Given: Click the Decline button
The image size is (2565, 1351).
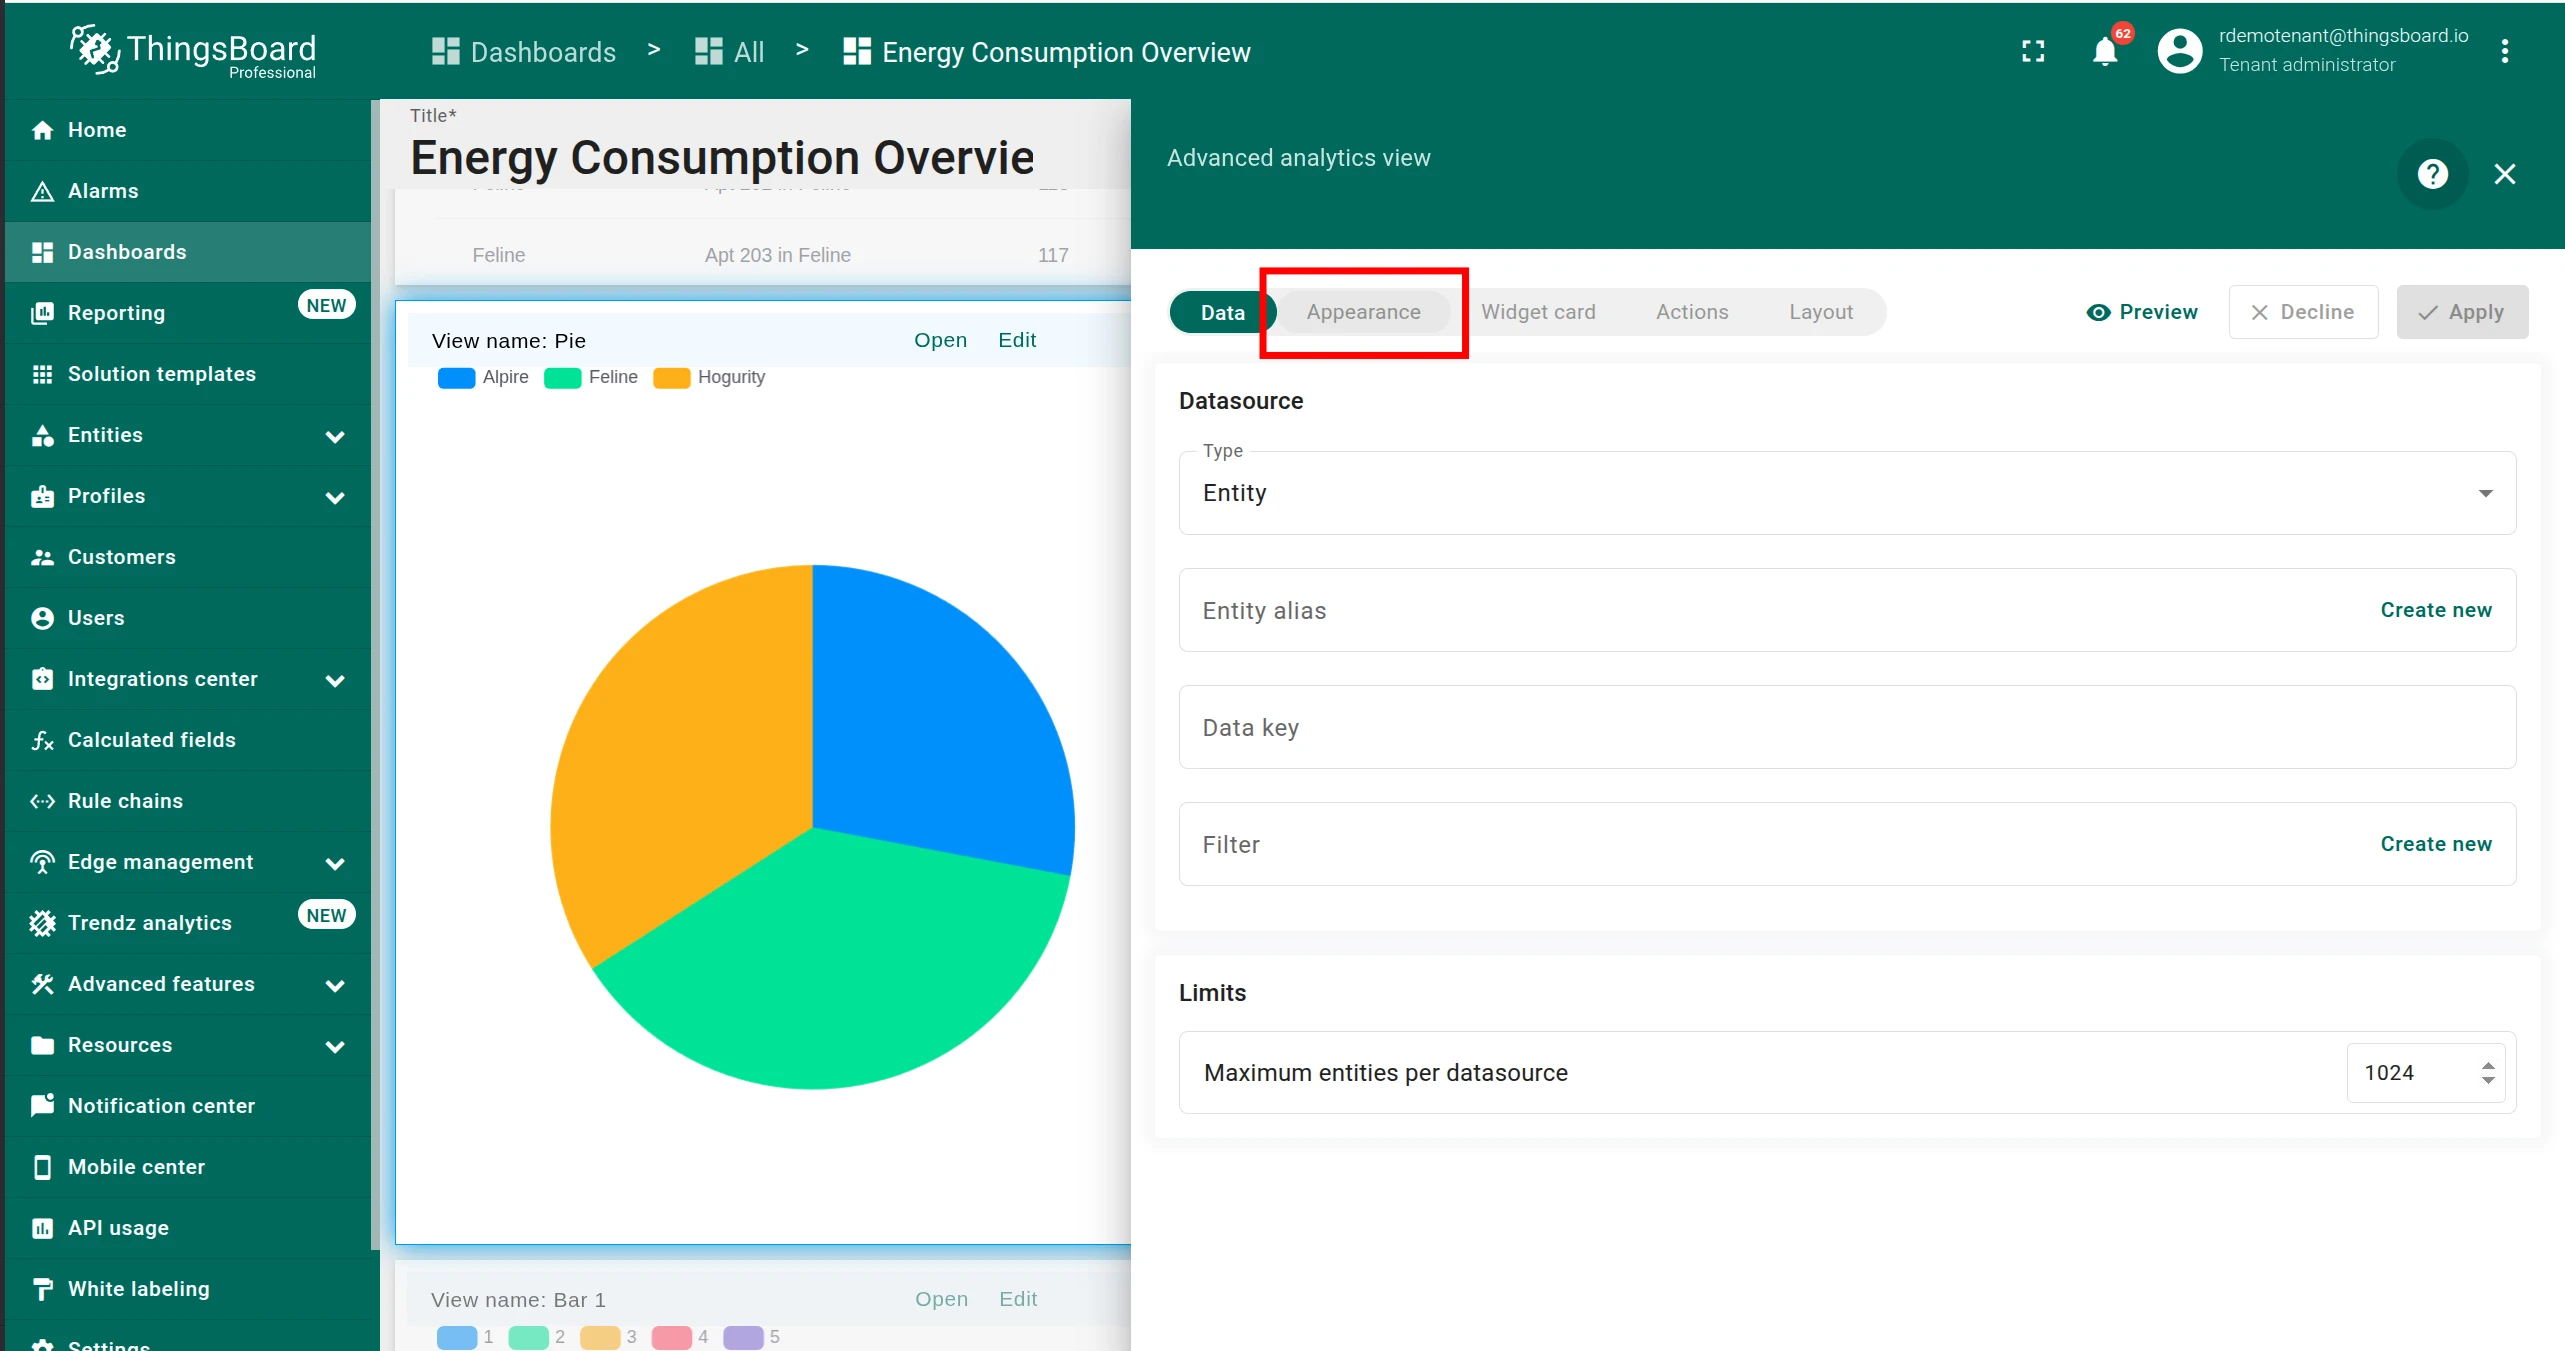Looking at the screenshot, I should pyautogui.click(x=2303, y=312).
